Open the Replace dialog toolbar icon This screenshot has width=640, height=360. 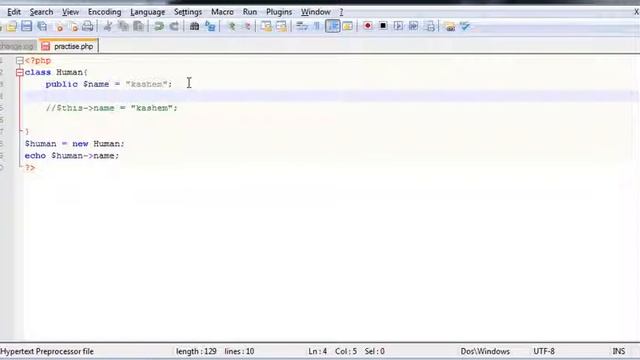click(210, 27)
